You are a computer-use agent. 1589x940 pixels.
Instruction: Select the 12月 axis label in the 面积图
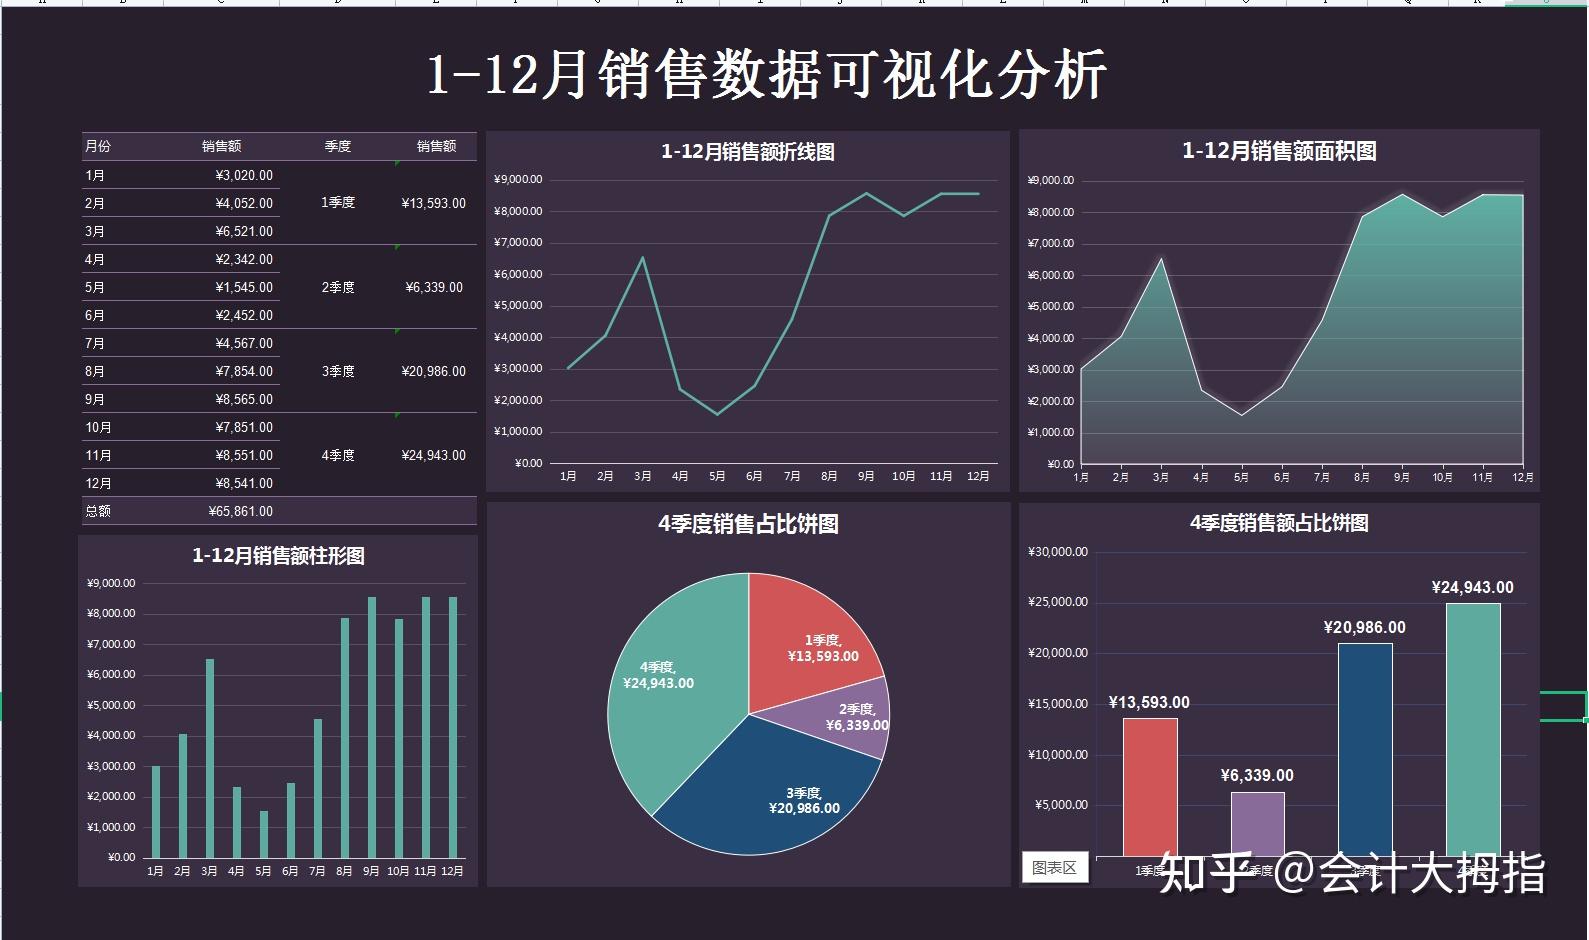[1523, 478]
